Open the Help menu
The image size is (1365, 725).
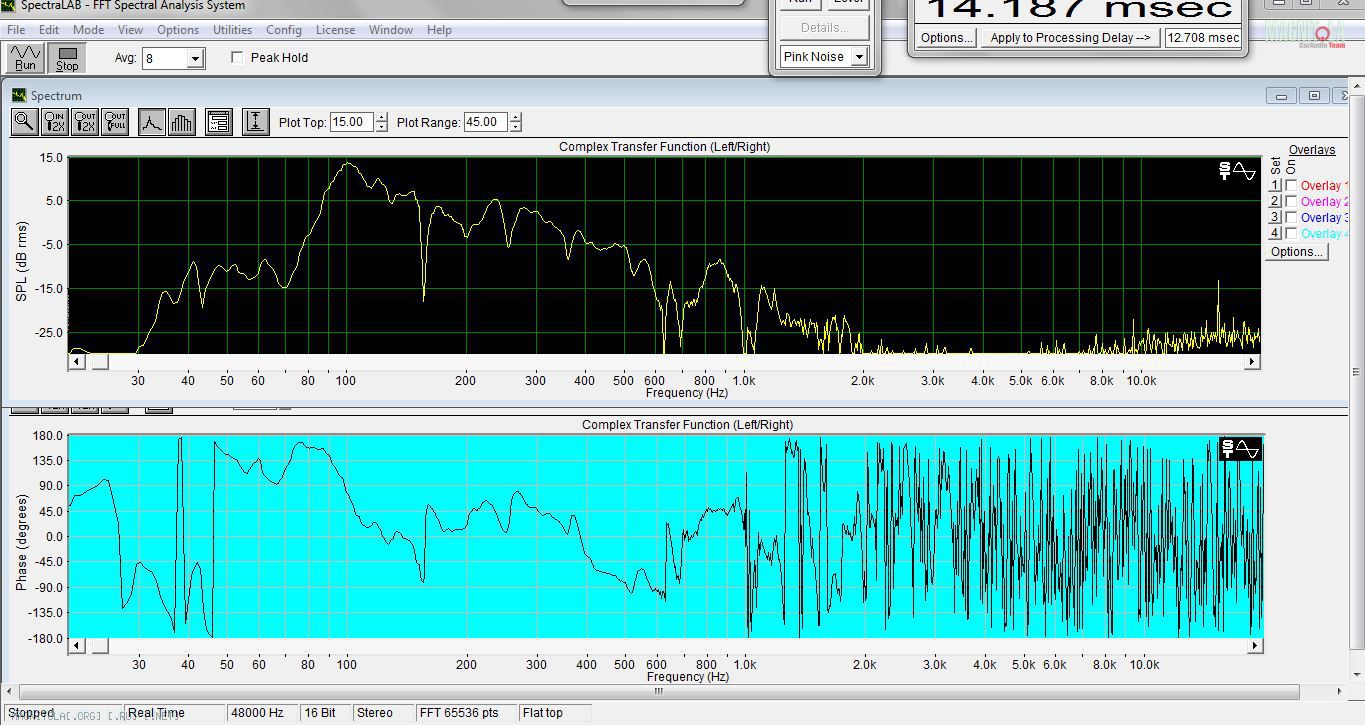tap(439, 30)
